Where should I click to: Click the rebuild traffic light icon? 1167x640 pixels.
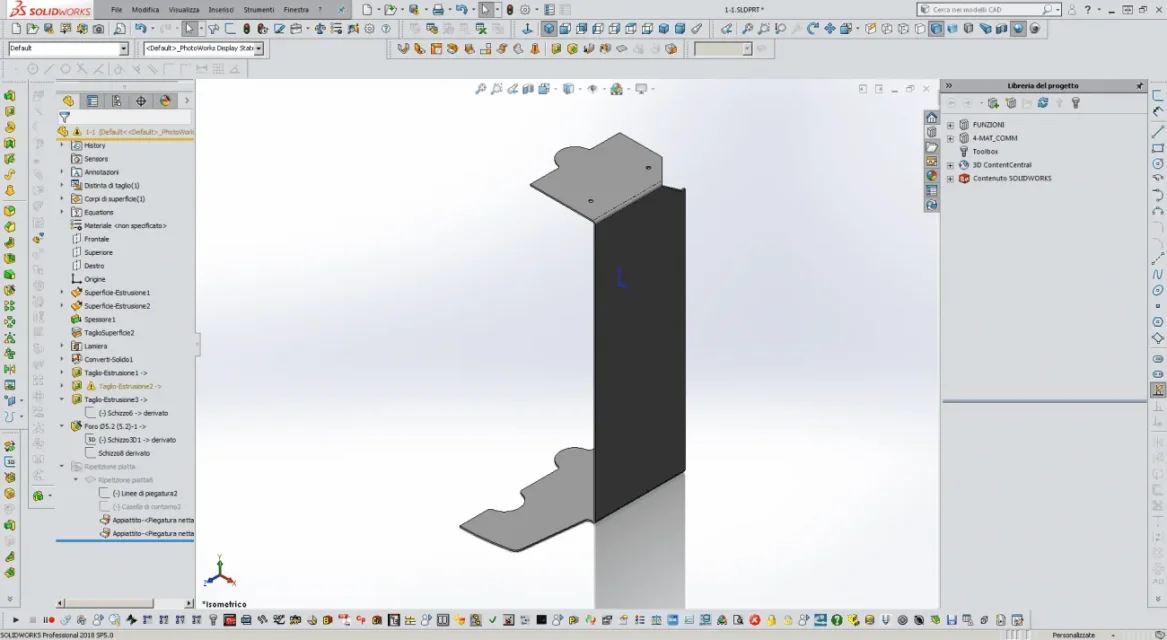(510, 10)
